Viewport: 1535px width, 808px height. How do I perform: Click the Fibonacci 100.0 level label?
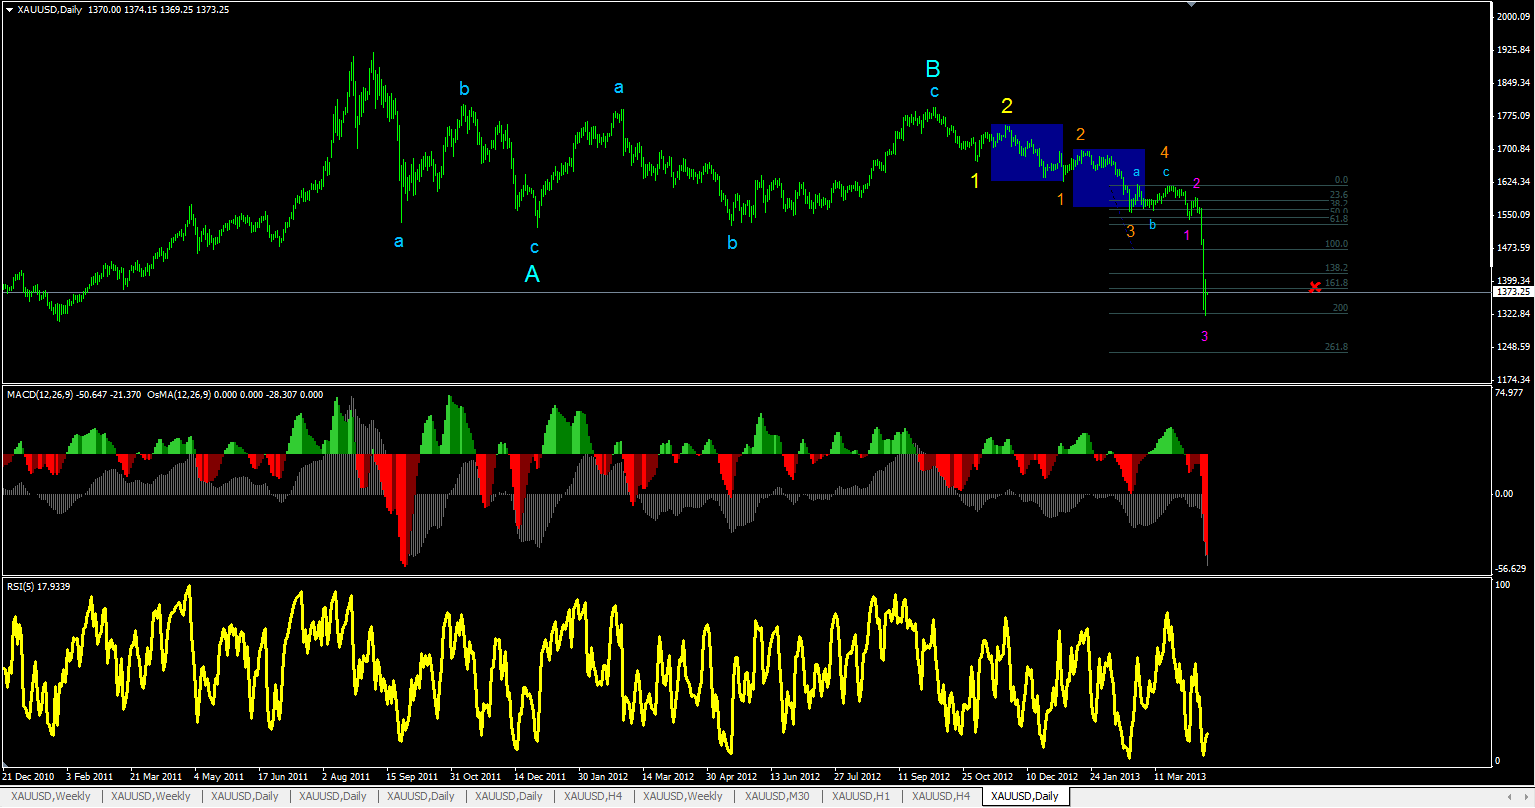tap(1336, 244)
